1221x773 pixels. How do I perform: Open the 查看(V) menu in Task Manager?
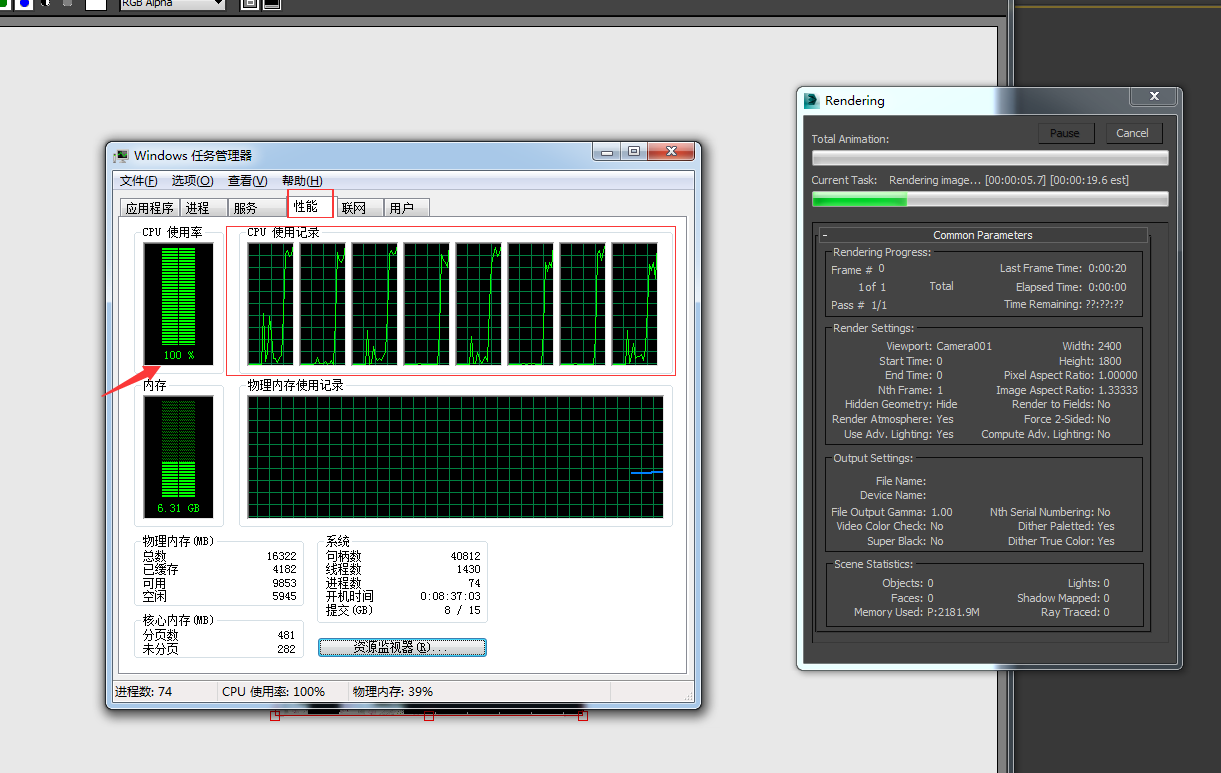coord(247,181)
